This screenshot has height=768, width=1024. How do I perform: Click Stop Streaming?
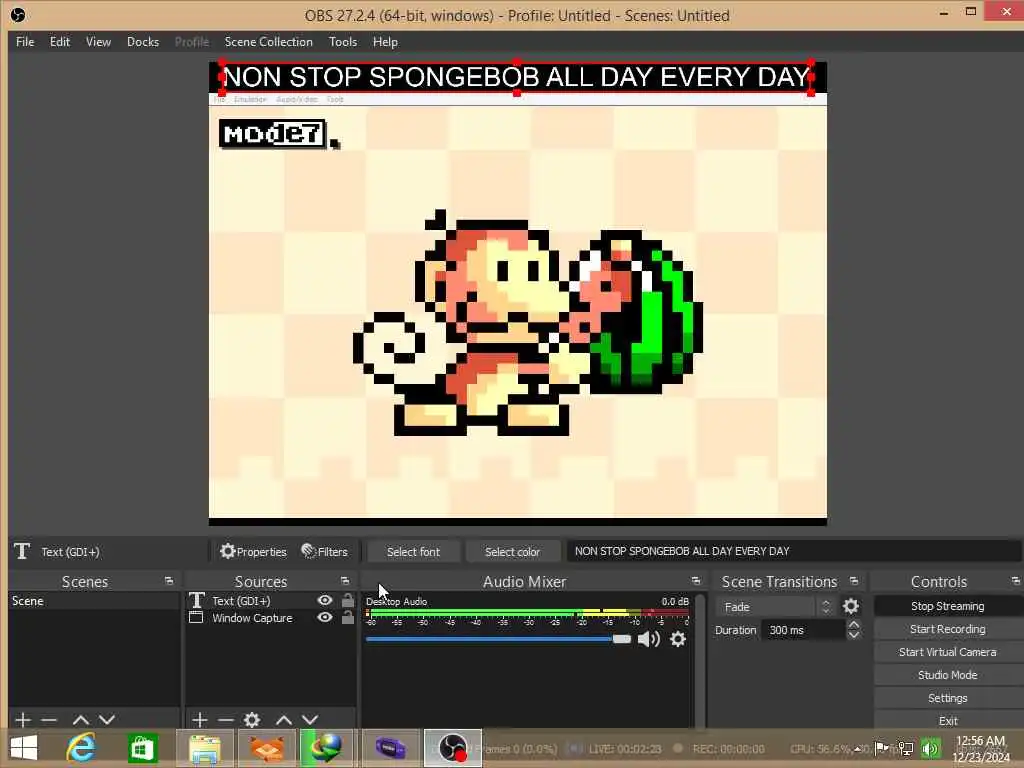coord(948,606)
